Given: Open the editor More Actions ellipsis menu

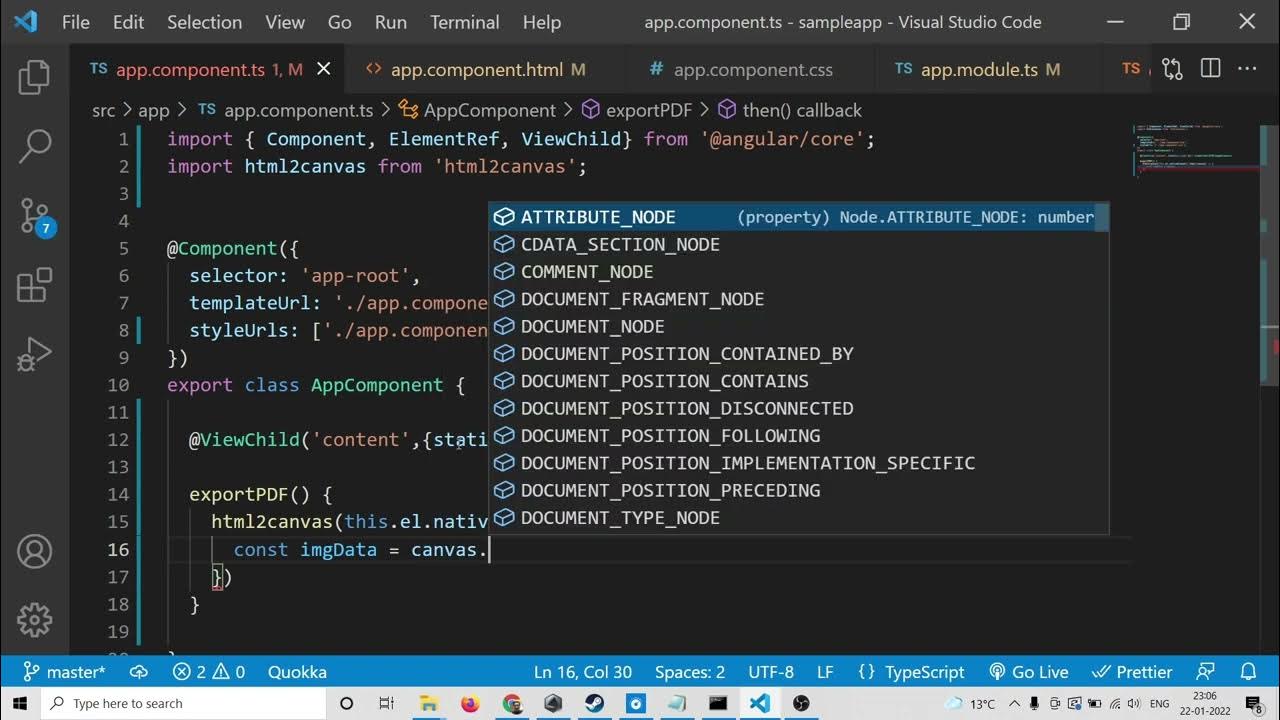Looking at the screenshot, I should pyautogui.click(x=1247, y=69).
